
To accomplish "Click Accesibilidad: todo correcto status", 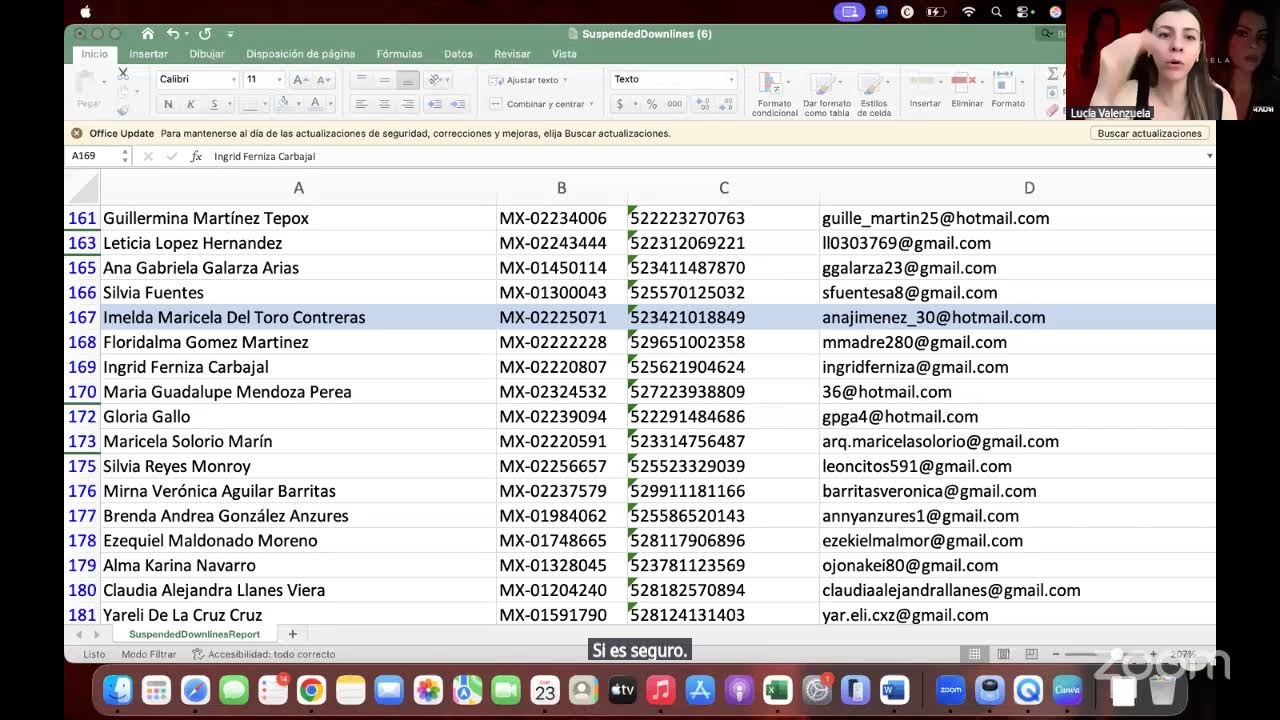I will tap(264, 654).
